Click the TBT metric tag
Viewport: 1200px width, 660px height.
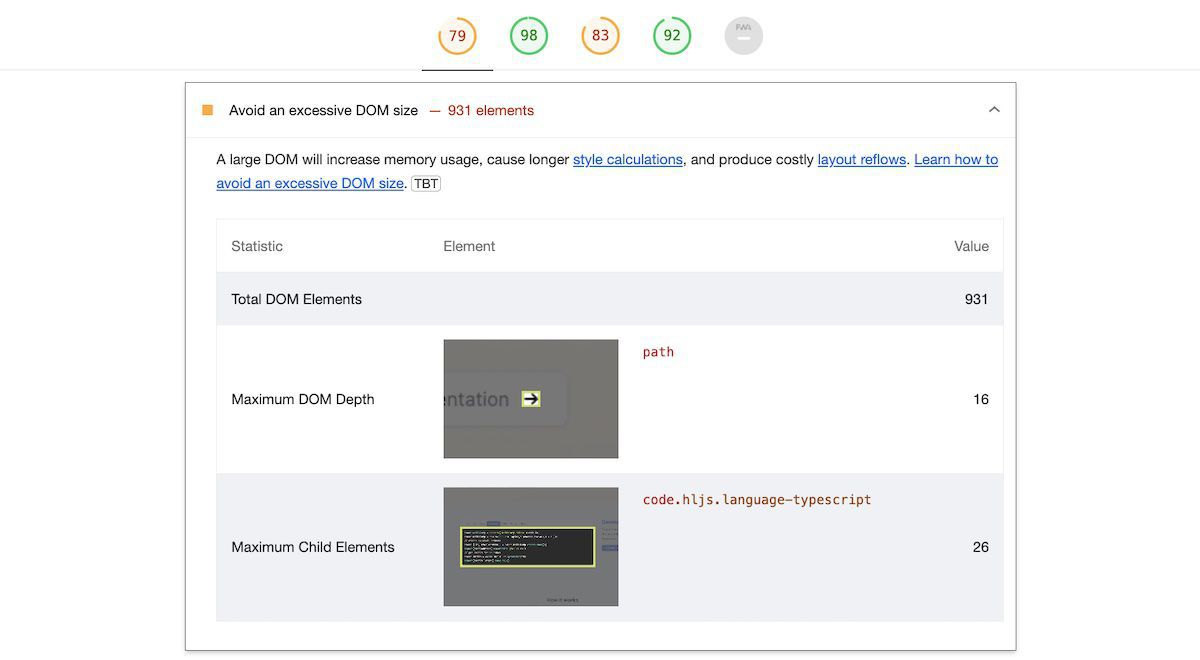pos(426,184)
